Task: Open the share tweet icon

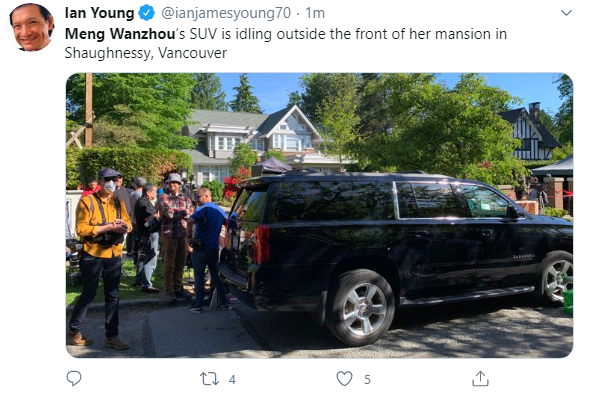Action: click(x=480, y=378)
